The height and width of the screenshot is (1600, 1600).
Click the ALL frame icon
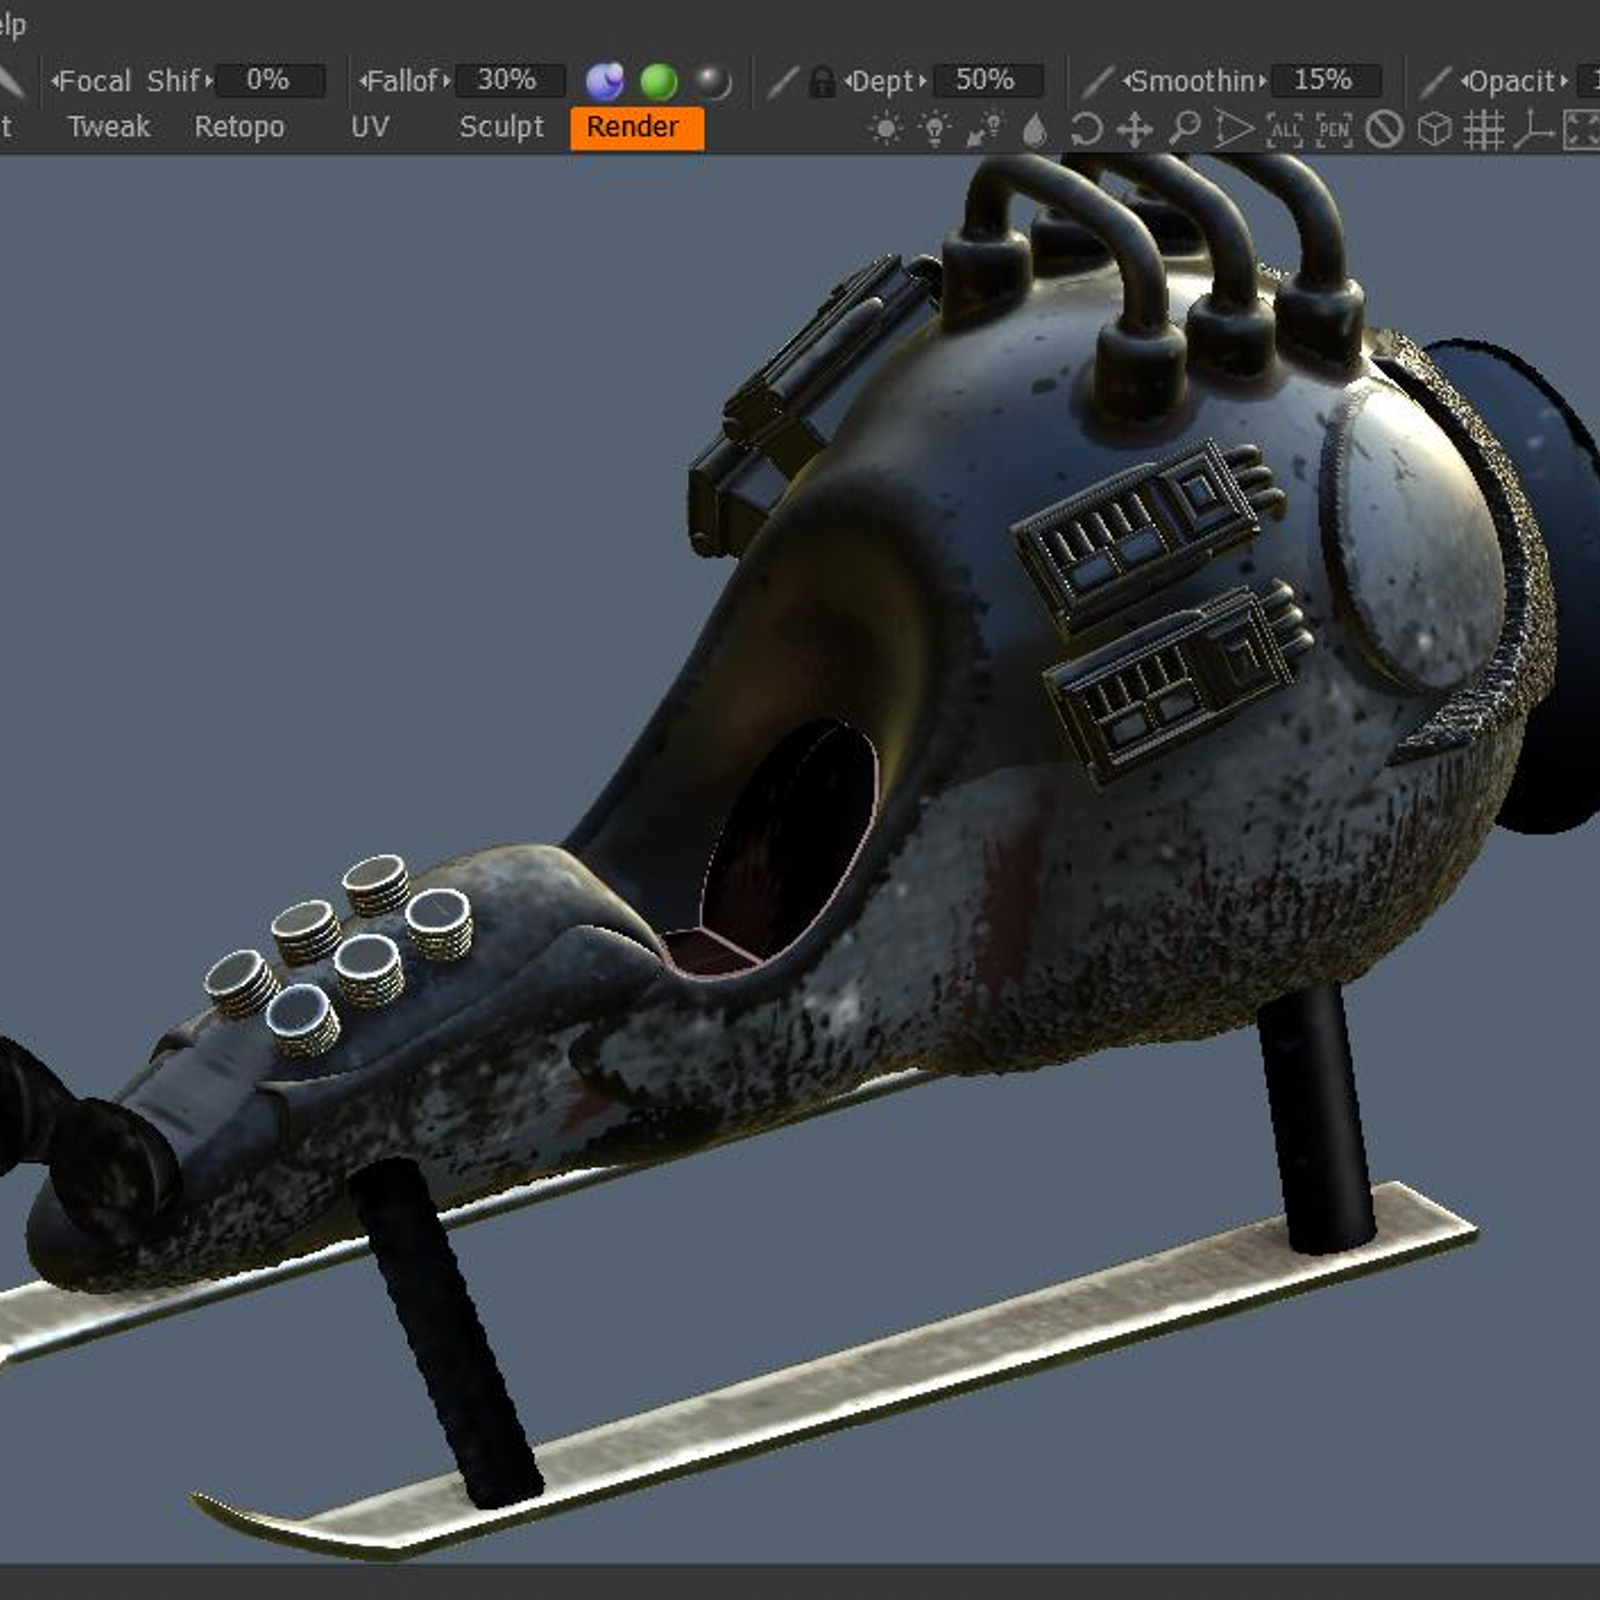(1284, 129)
